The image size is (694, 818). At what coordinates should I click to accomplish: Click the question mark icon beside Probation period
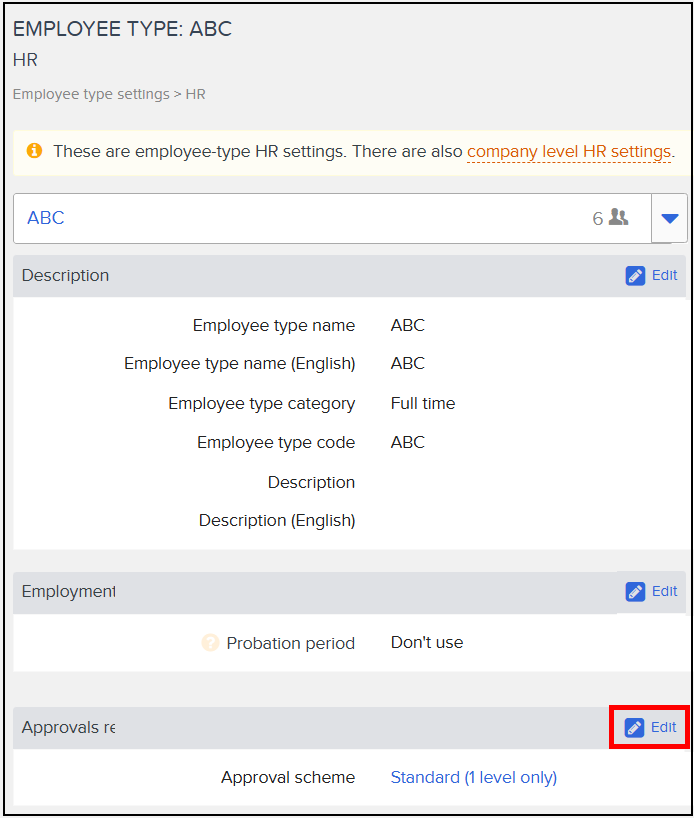point(210,643)
